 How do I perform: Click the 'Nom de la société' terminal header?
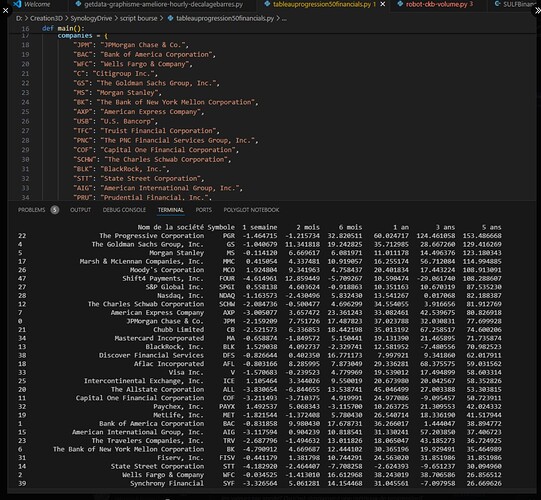[170, 227]
